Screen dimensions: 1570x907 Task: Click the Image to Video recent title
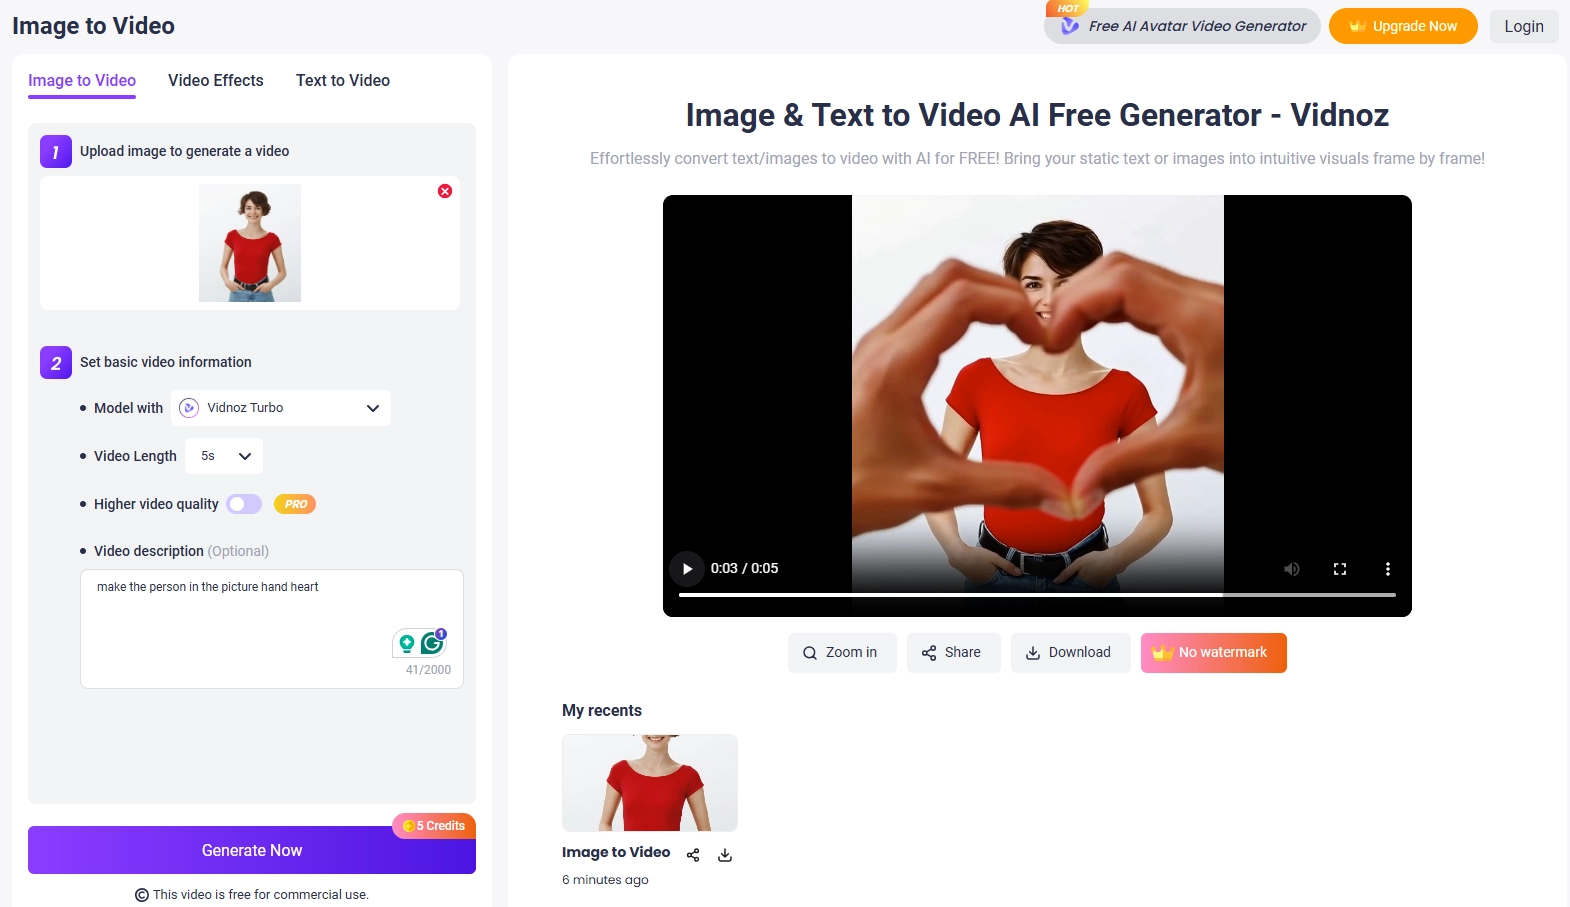pos(616,852)
